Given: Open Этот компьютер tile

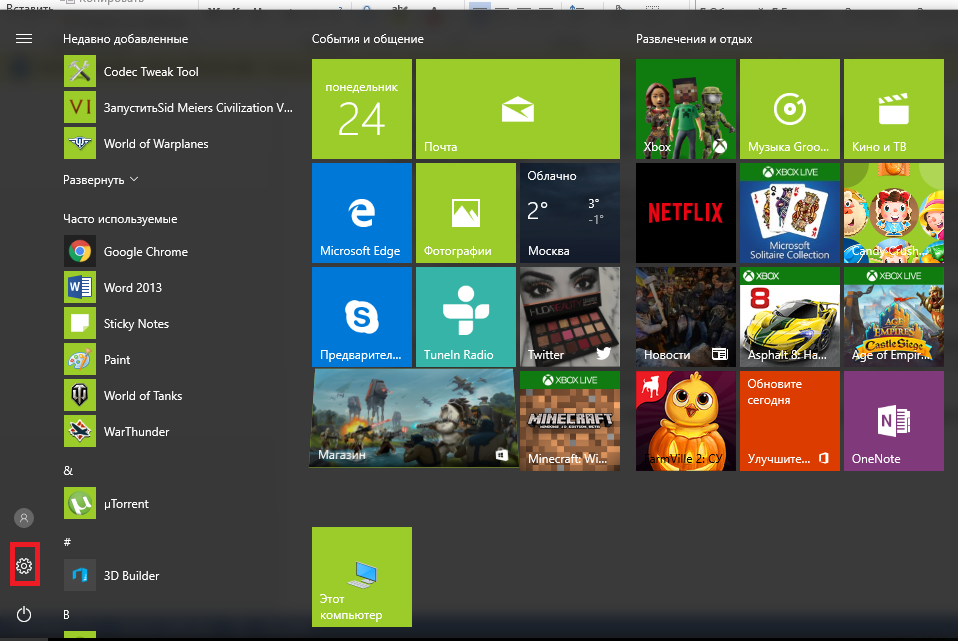Looking at the screenshot, I should click(x=362, y=577).
